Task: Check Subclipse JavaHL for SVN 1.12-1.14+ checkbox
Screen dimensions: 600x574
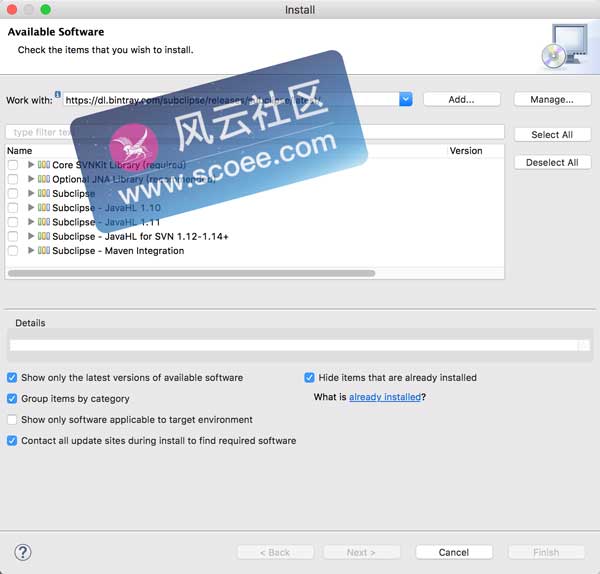Action: click(x=13, y=236)
